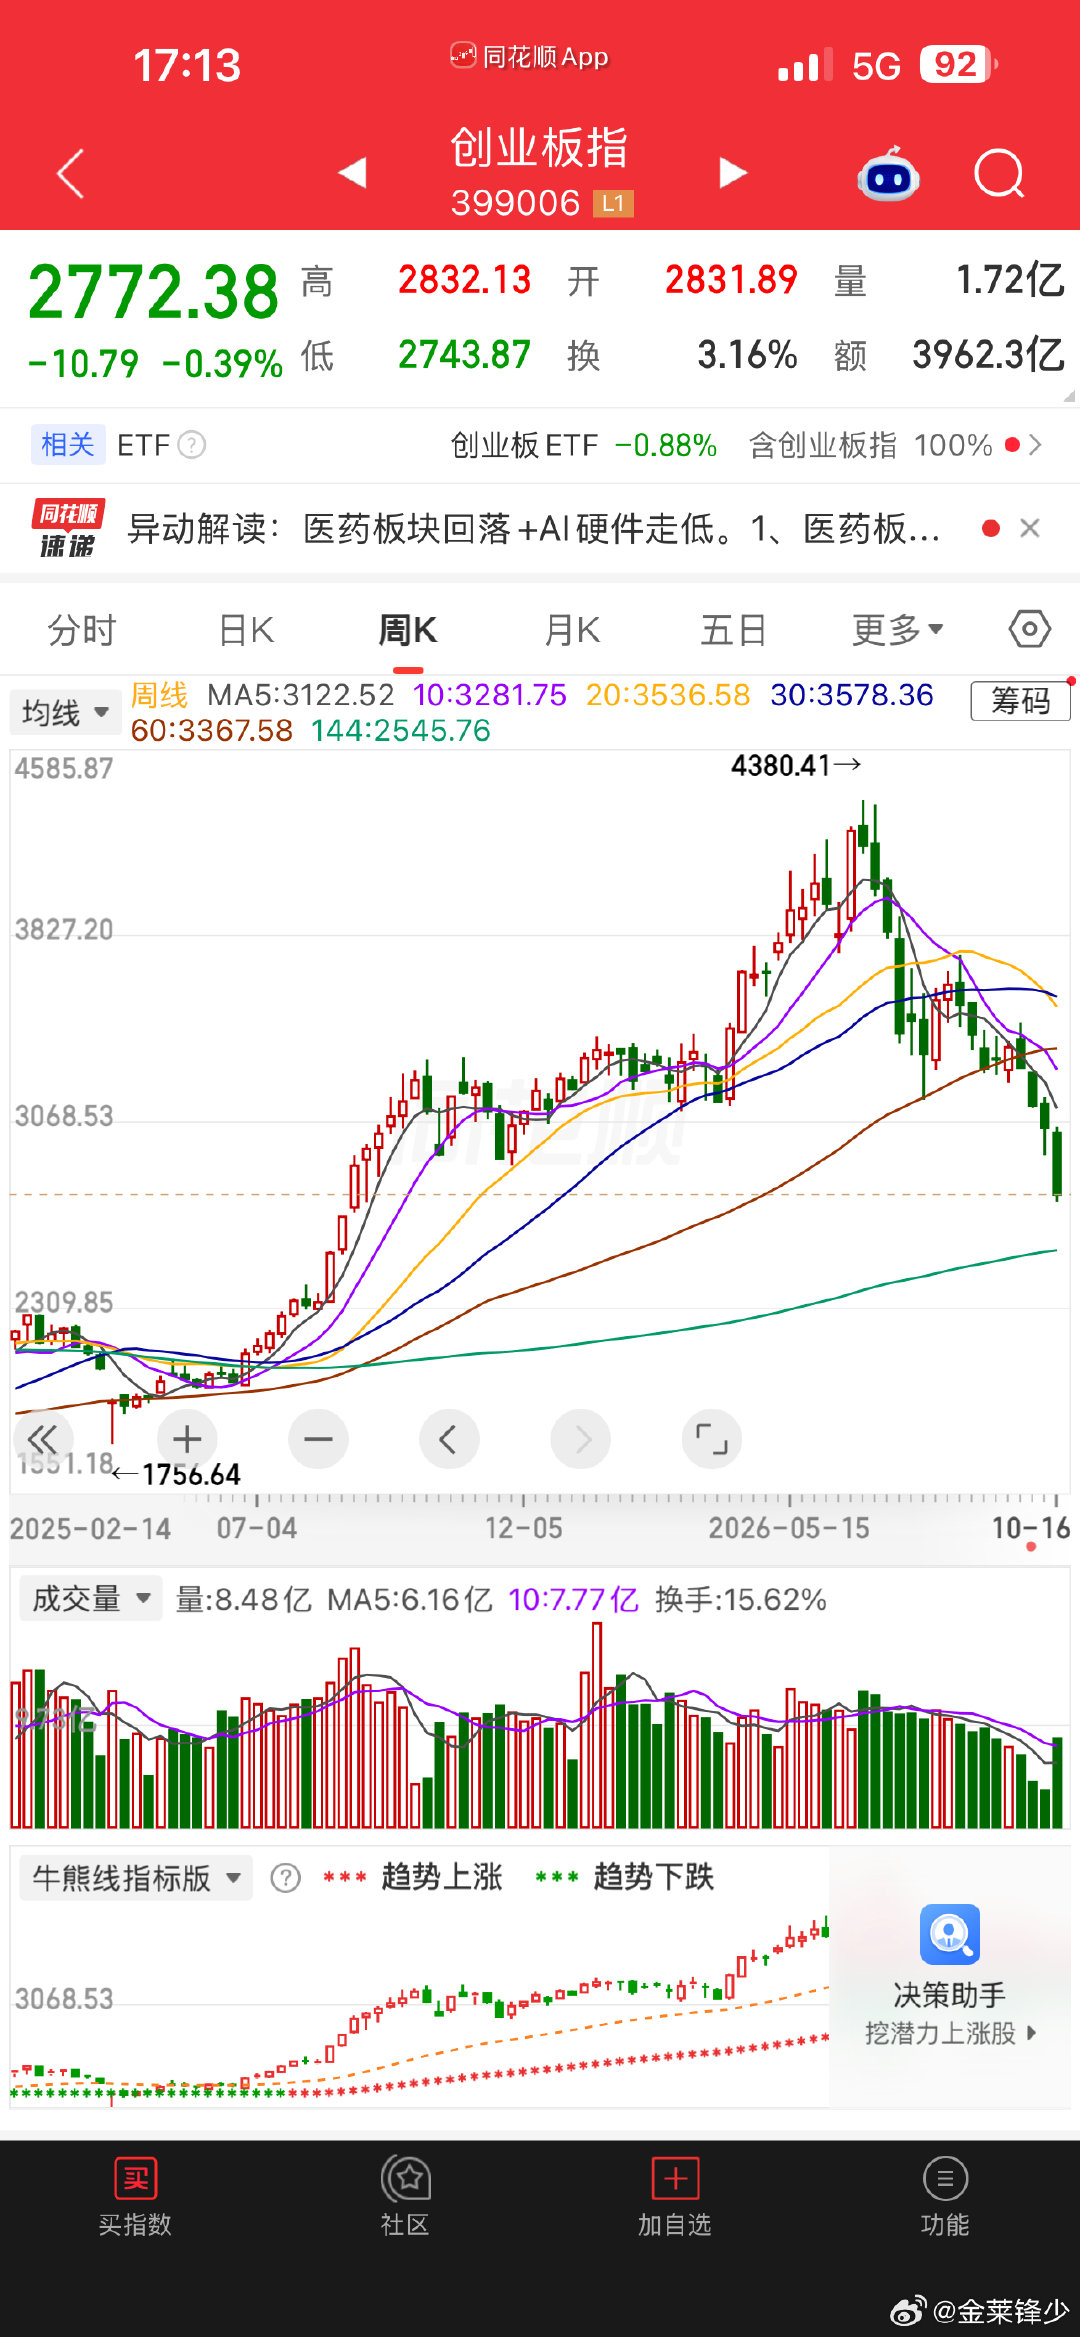
Task: Tap the 相关 tag
Action: tap(67, 444)
